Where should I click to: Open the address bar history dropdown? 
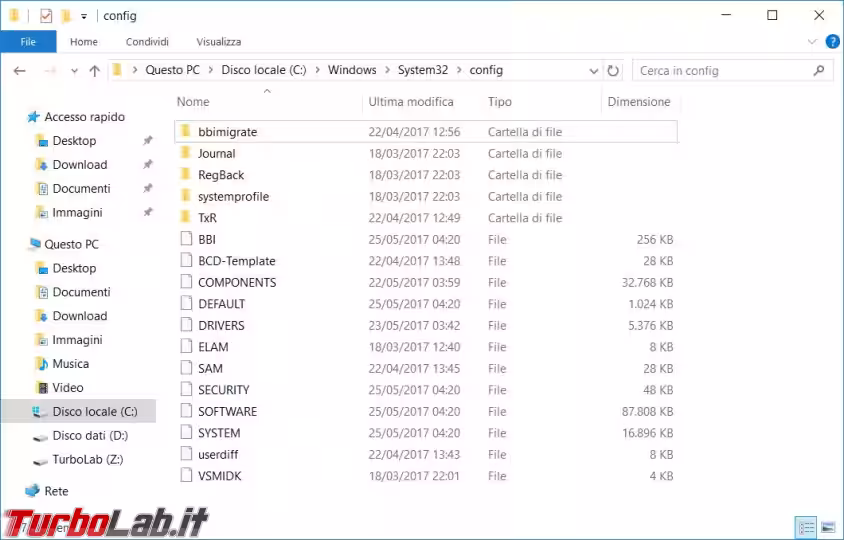[x=594, y=71]
